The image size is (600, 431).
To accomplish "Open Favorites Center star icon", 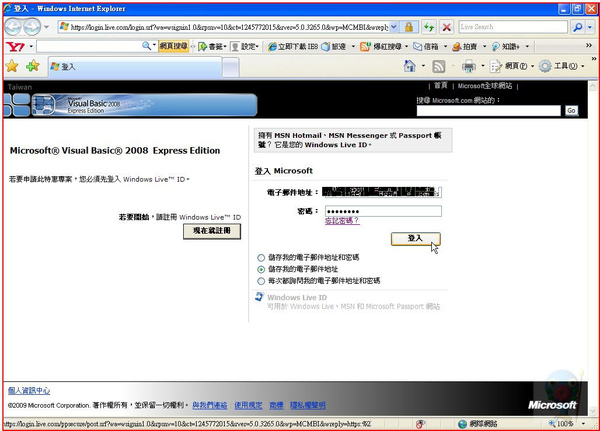I will (12, 66).
